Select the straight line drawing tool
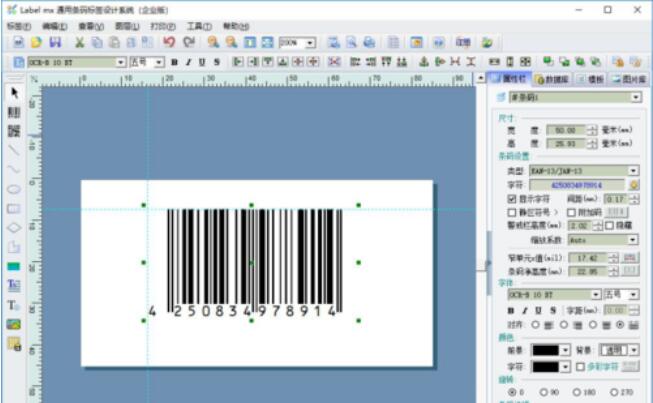The image size is (653, 403). point(14,150)
